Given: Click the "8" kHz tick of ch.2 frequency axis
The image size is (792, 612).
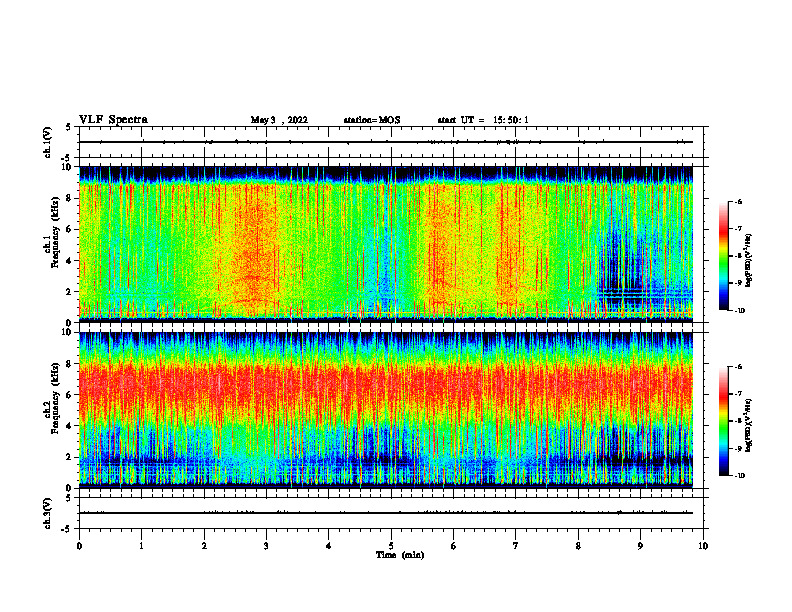Looking at the screenshot, I should (69, 364).
